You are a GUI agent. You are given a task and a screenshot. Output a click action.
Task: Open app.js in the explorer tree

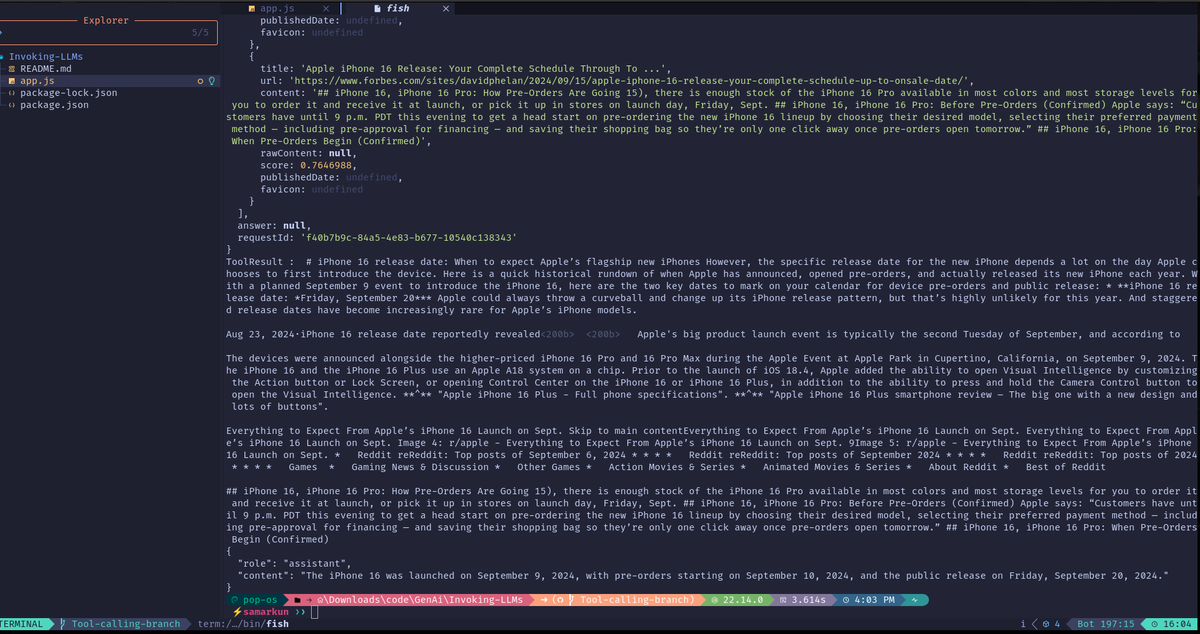[x=36, y=81]
